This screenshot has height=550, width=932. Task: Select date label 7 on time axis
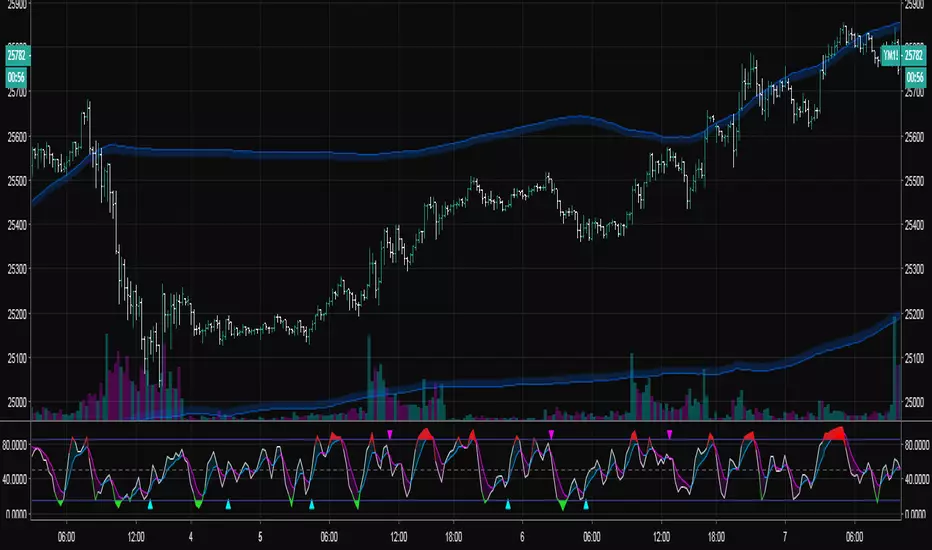tap(785, 537)
